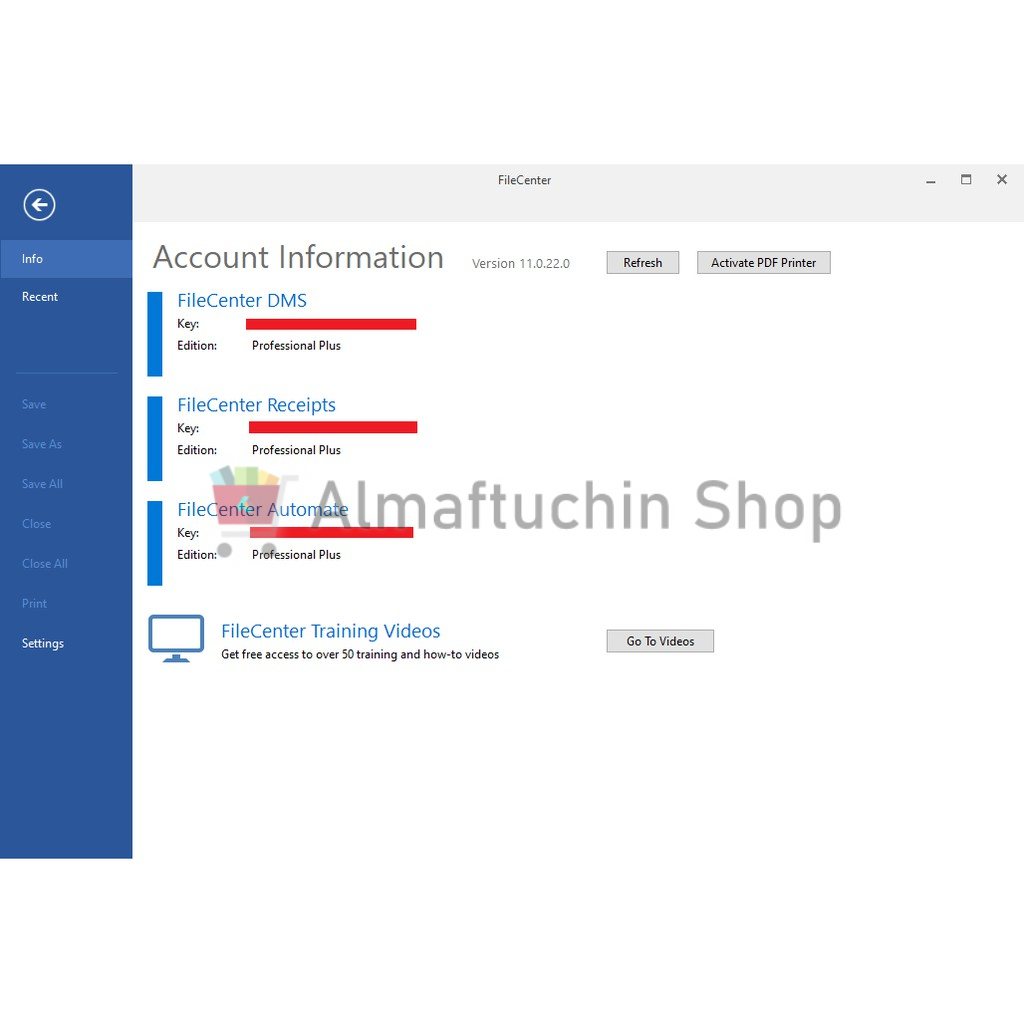Open the FileCenter Training Videos link
This screenshot has width=1024, height=1024.
click(x=331, y=631)
